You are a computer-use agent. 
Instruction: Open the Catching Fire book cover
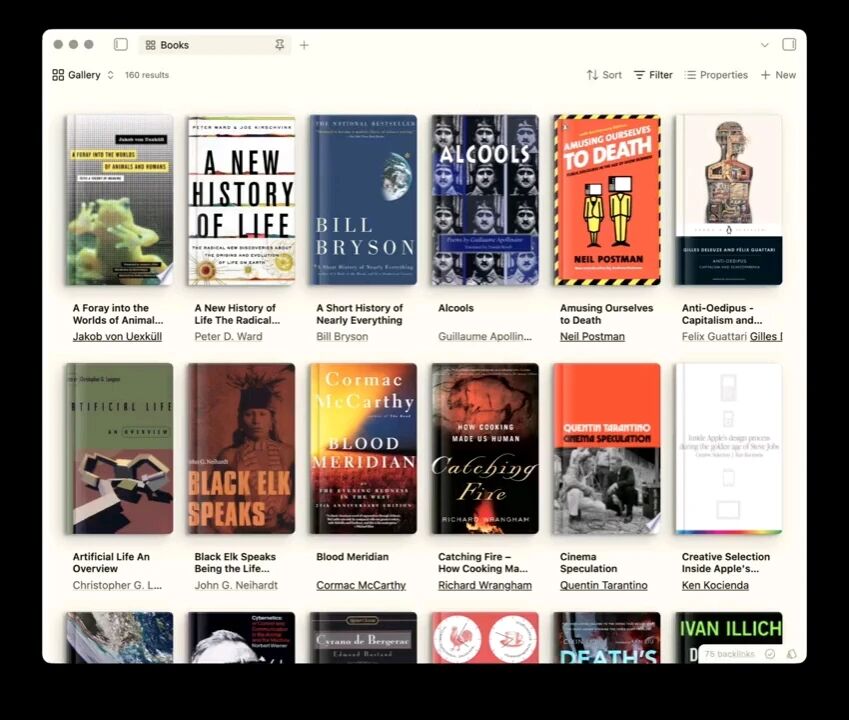(x=485, y=448)
